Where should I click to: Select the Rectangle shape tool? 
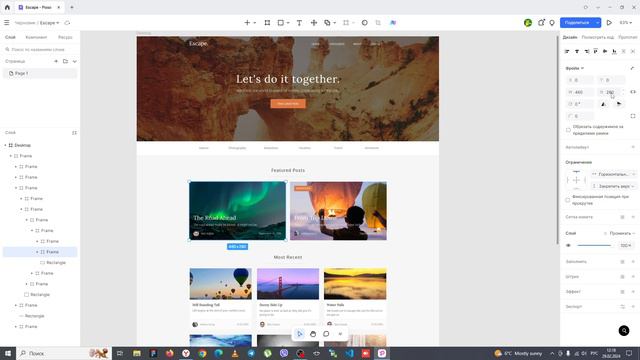(281, 23)
